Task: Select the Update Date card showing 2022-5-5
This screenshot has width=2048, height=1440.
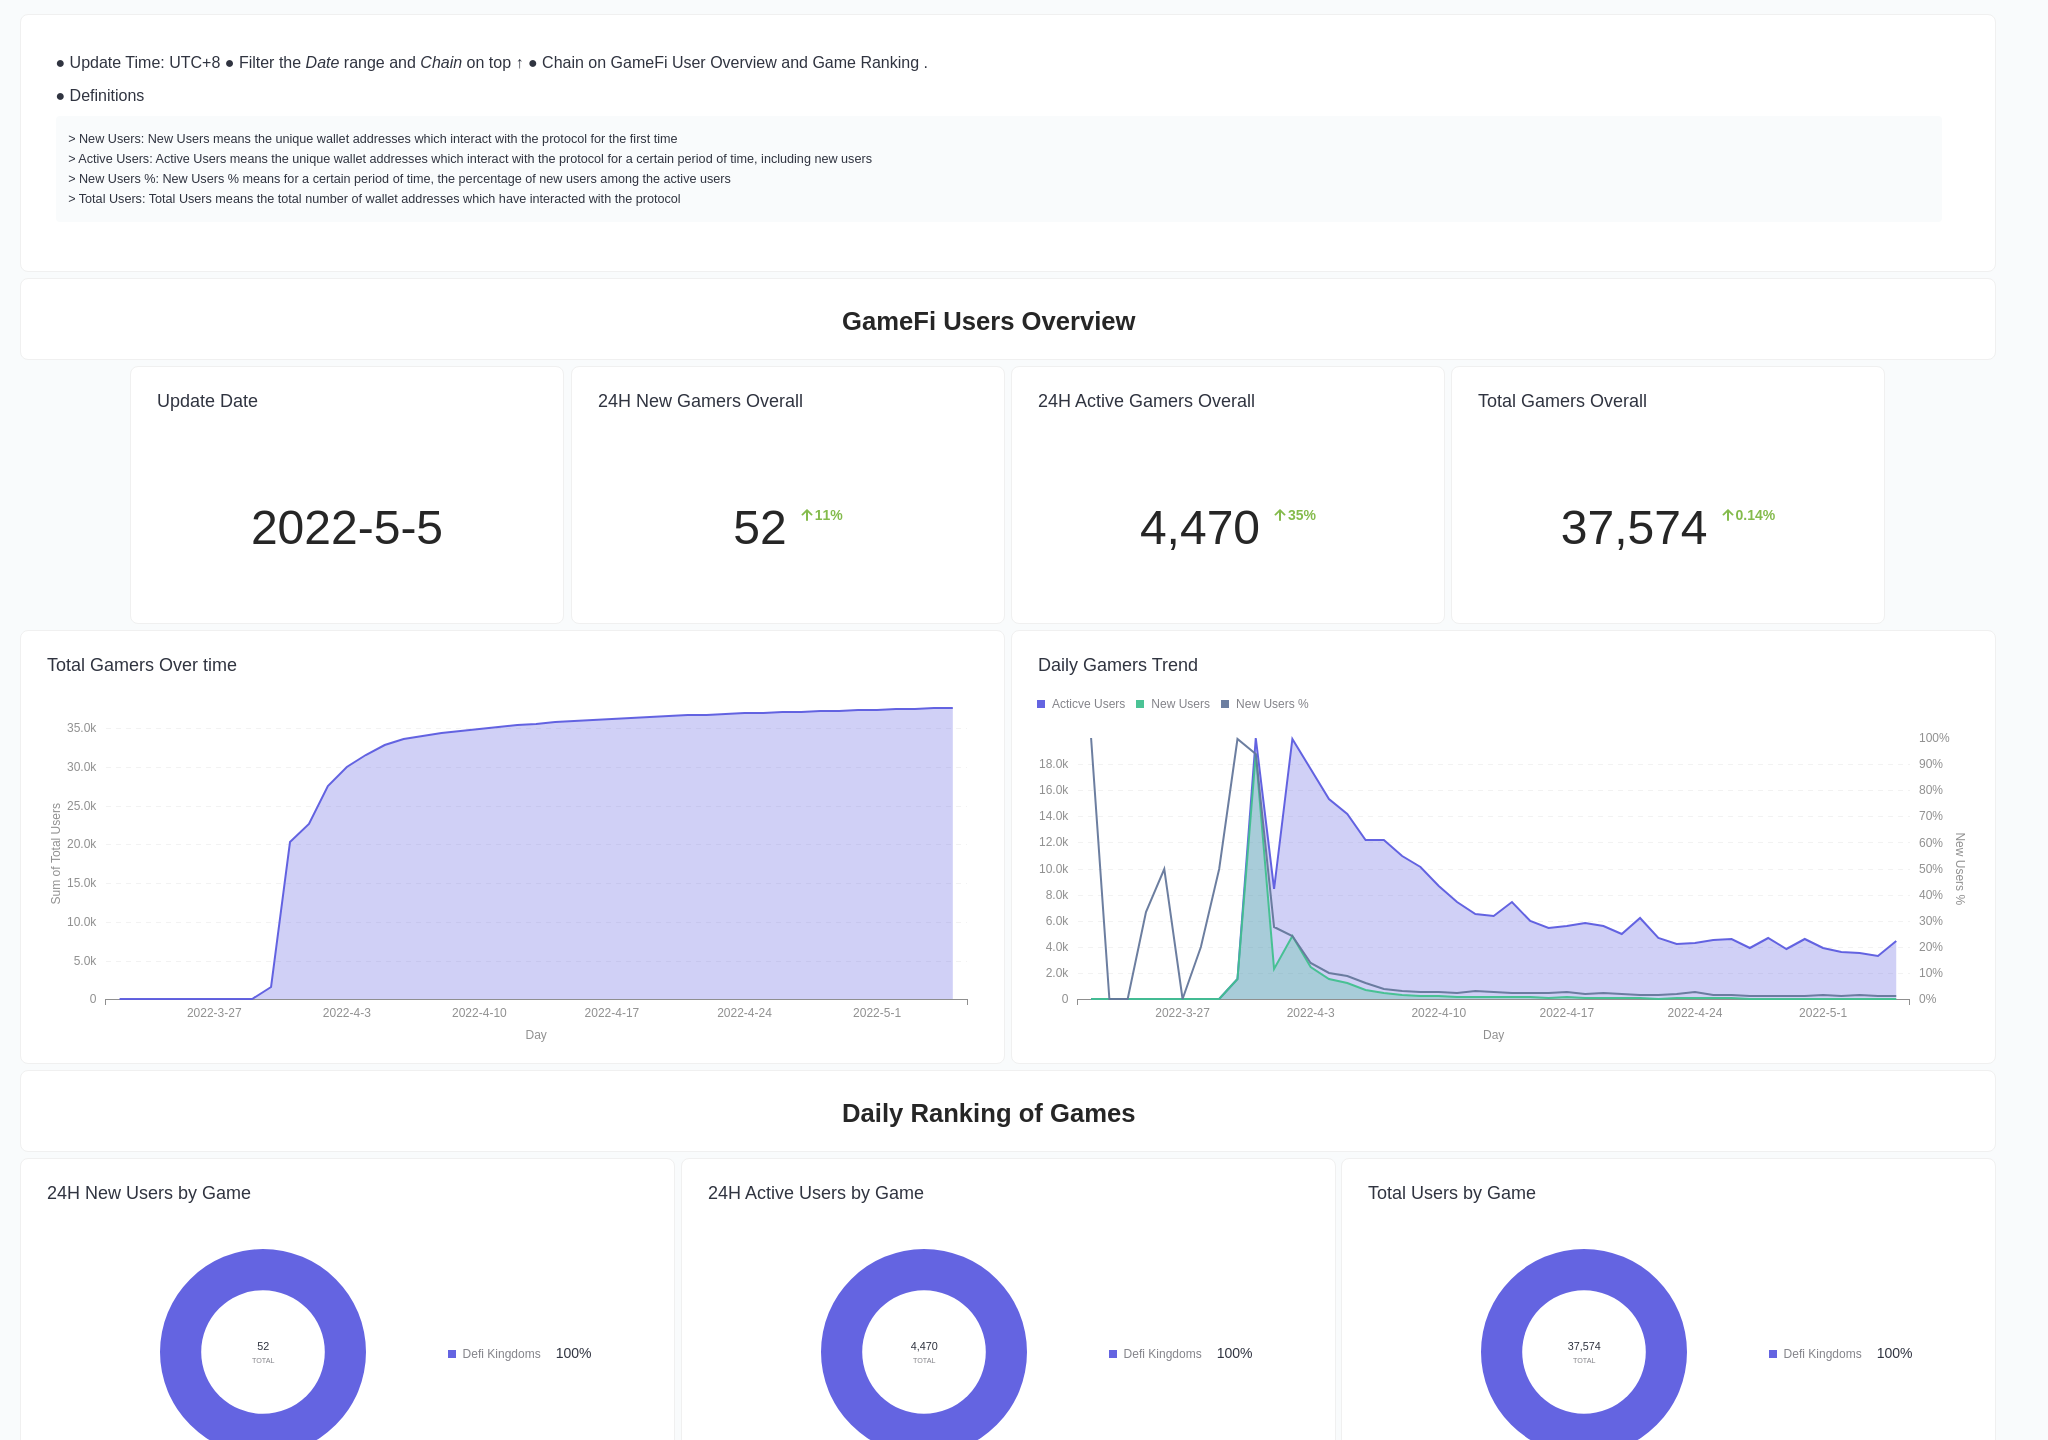Action: click(346, 495)
